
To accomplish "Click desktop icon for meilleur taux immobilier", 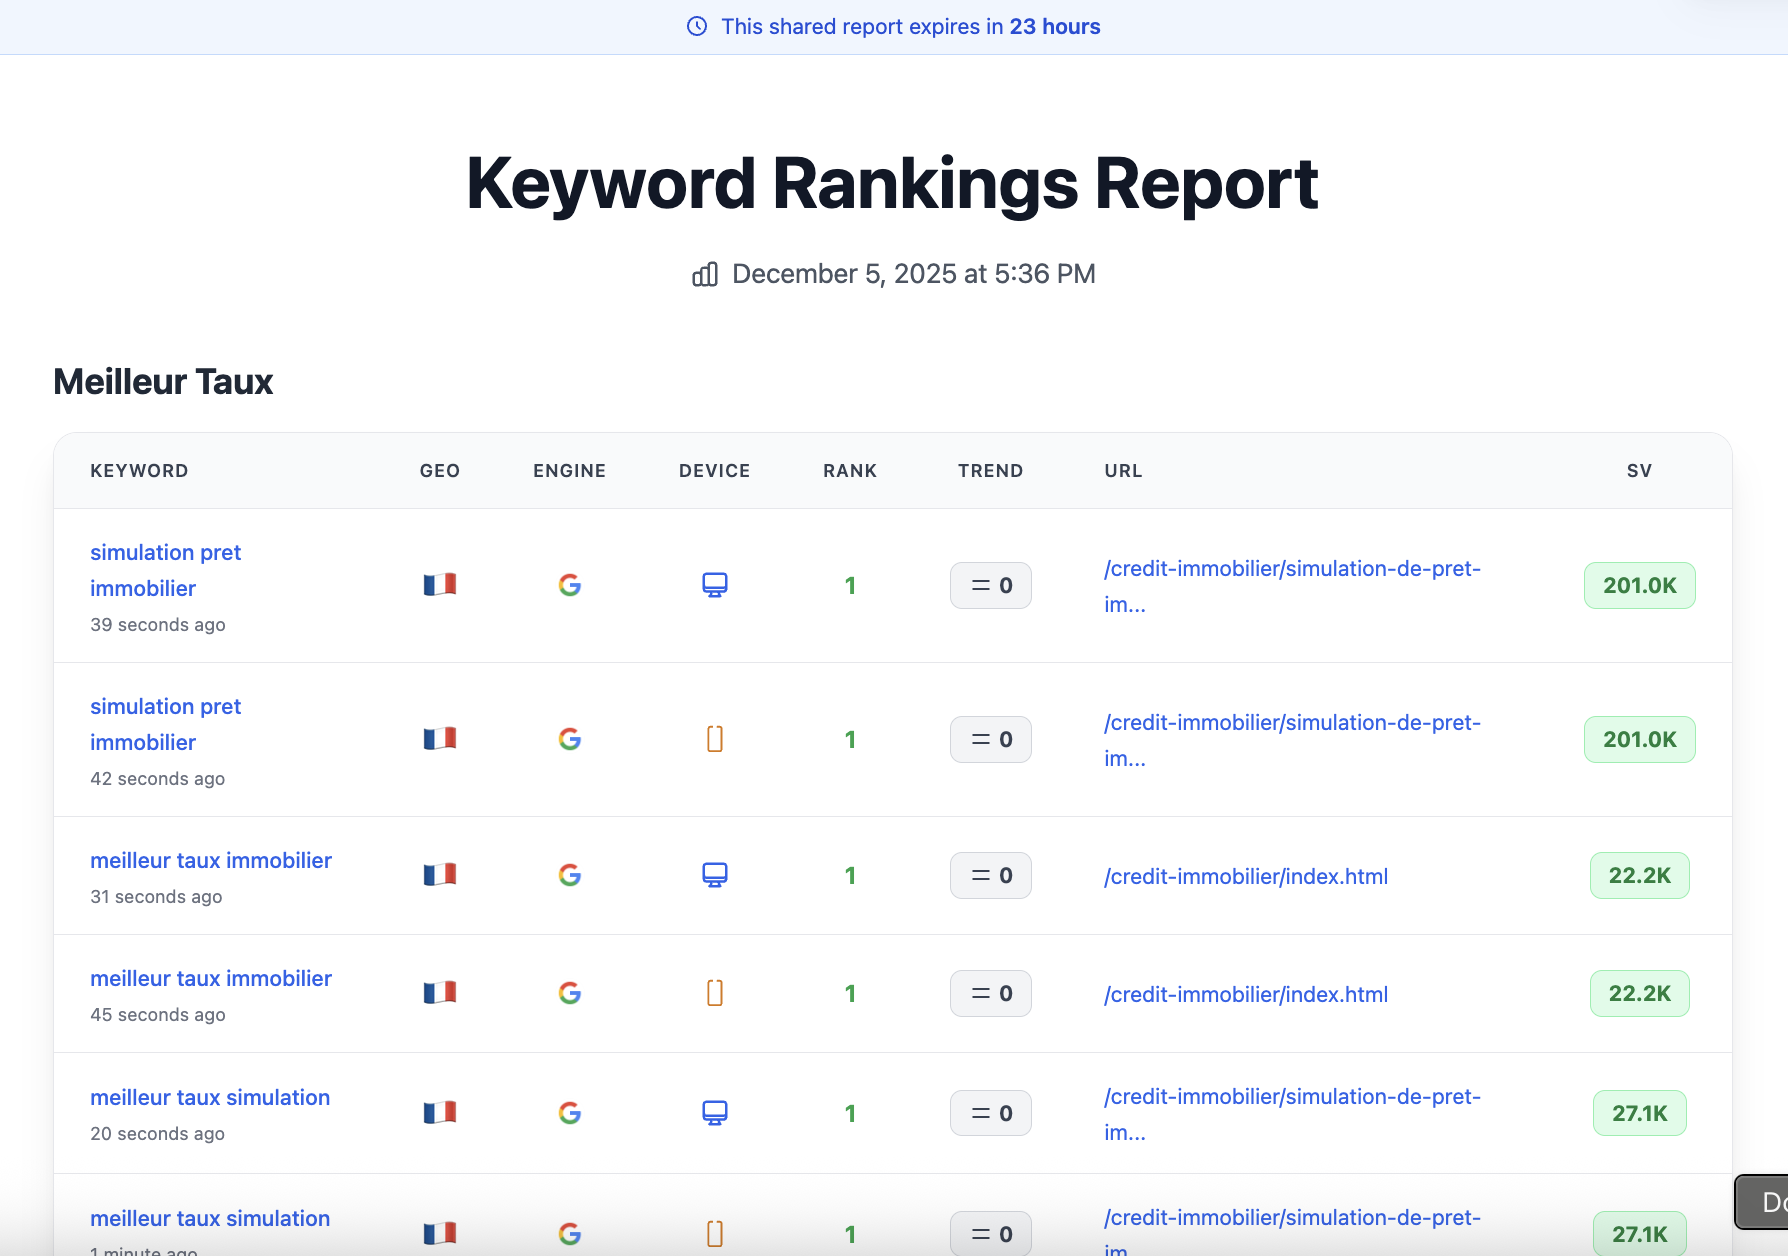I will [714, 875].
